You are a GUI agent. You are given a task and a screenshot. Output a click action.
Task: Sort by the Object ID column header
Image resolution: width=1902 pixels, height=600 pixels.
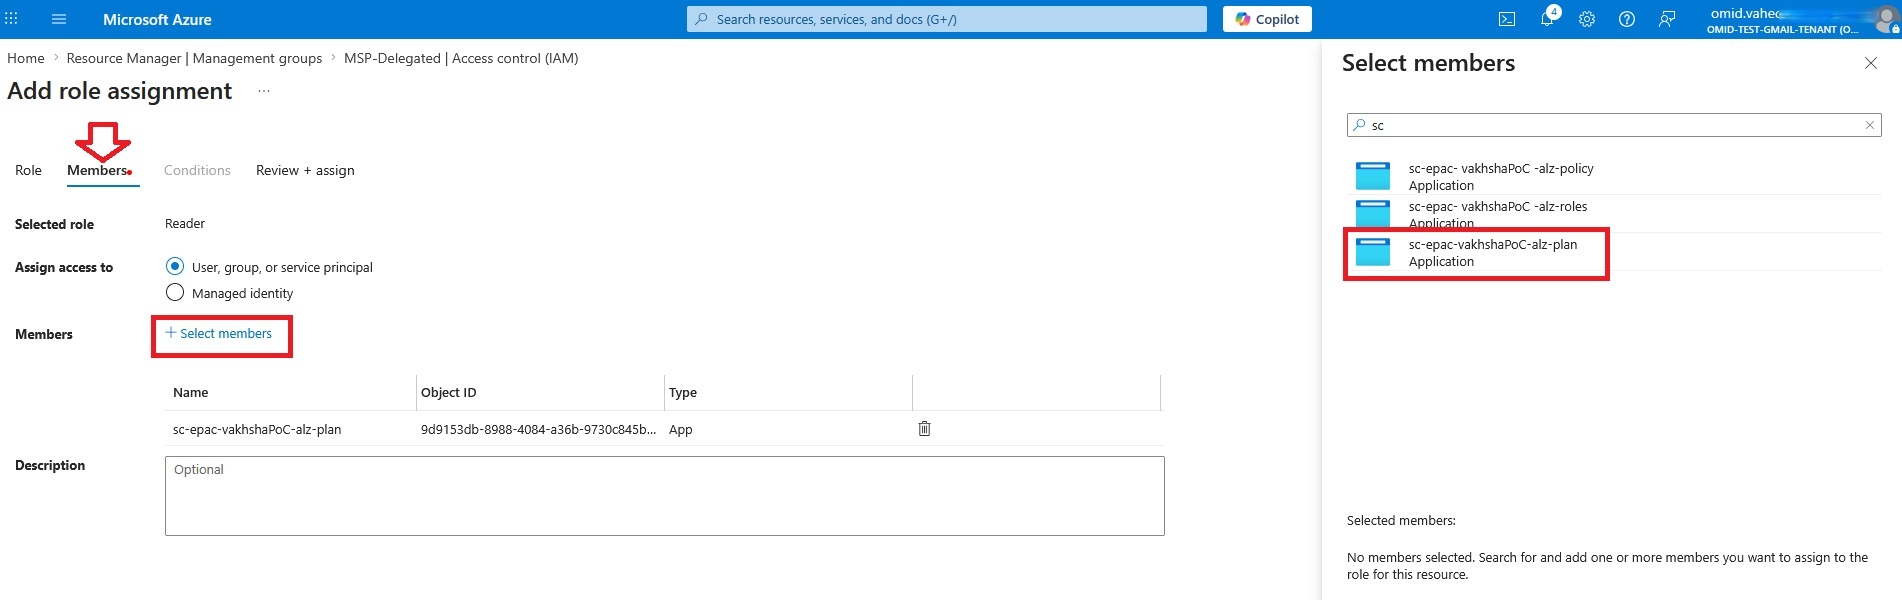click(x=449, y=392)
